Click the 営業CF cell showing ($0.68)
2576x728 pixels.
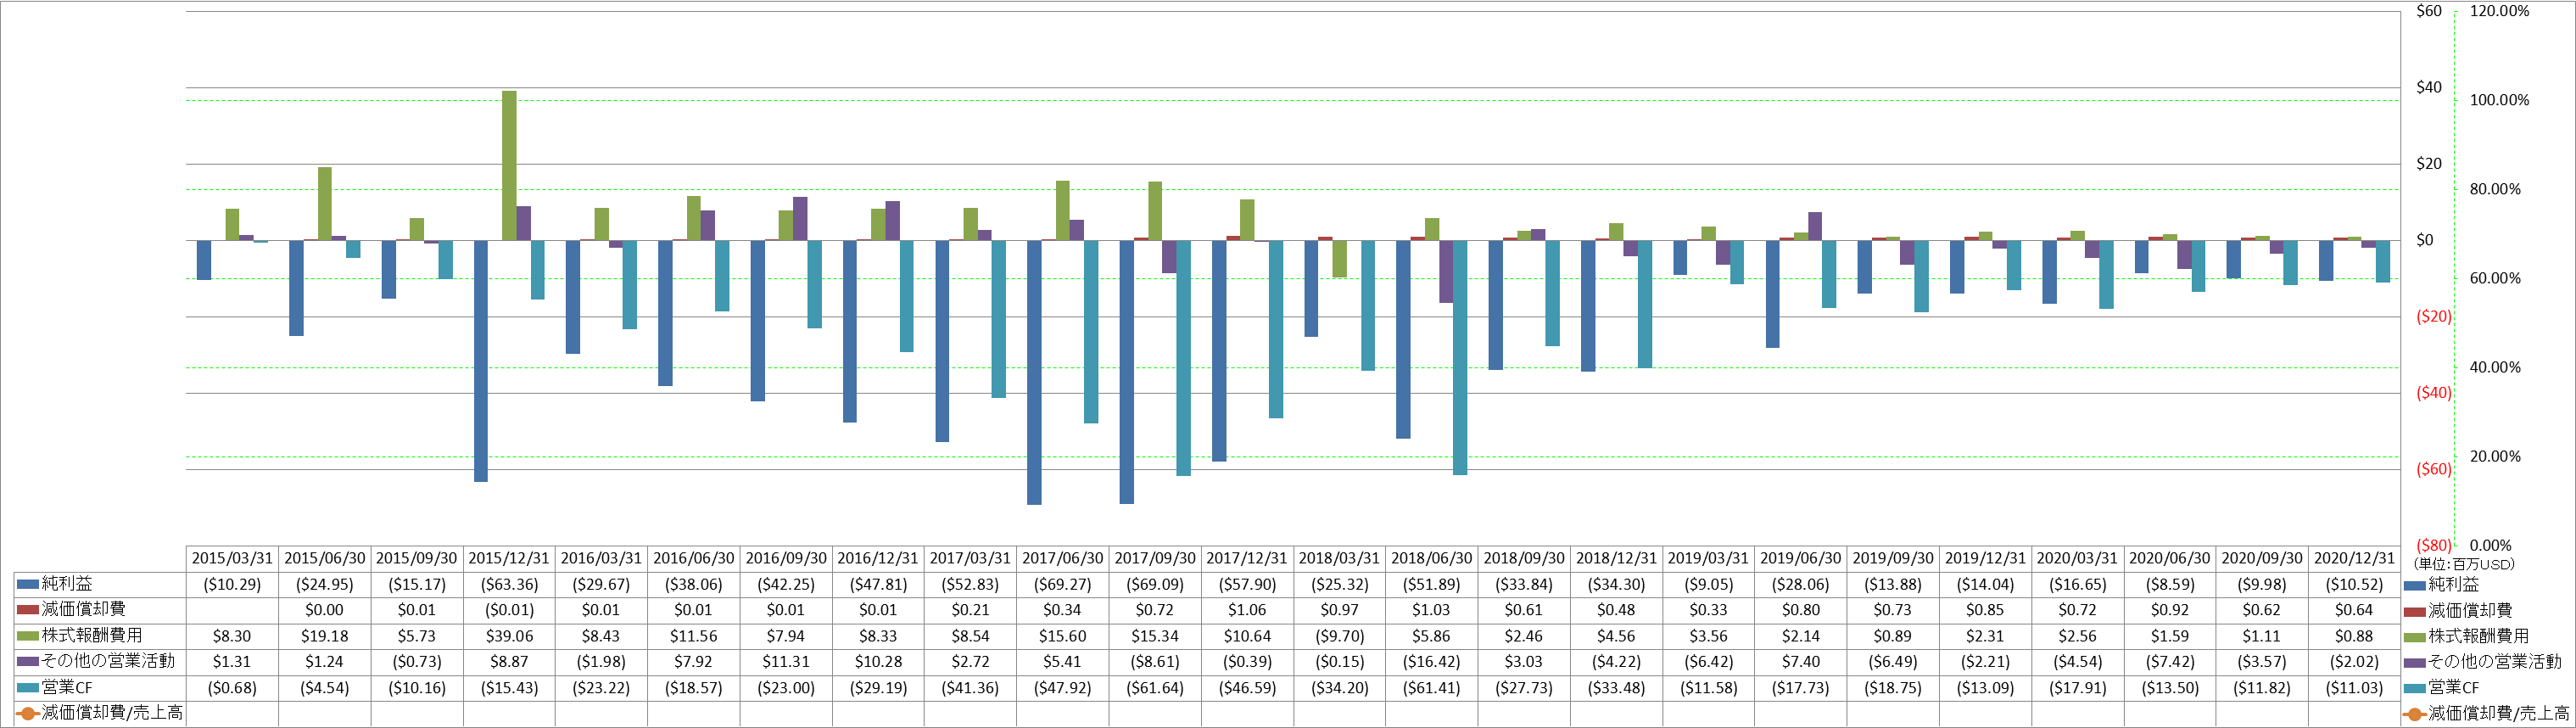(x=232, y=688)
